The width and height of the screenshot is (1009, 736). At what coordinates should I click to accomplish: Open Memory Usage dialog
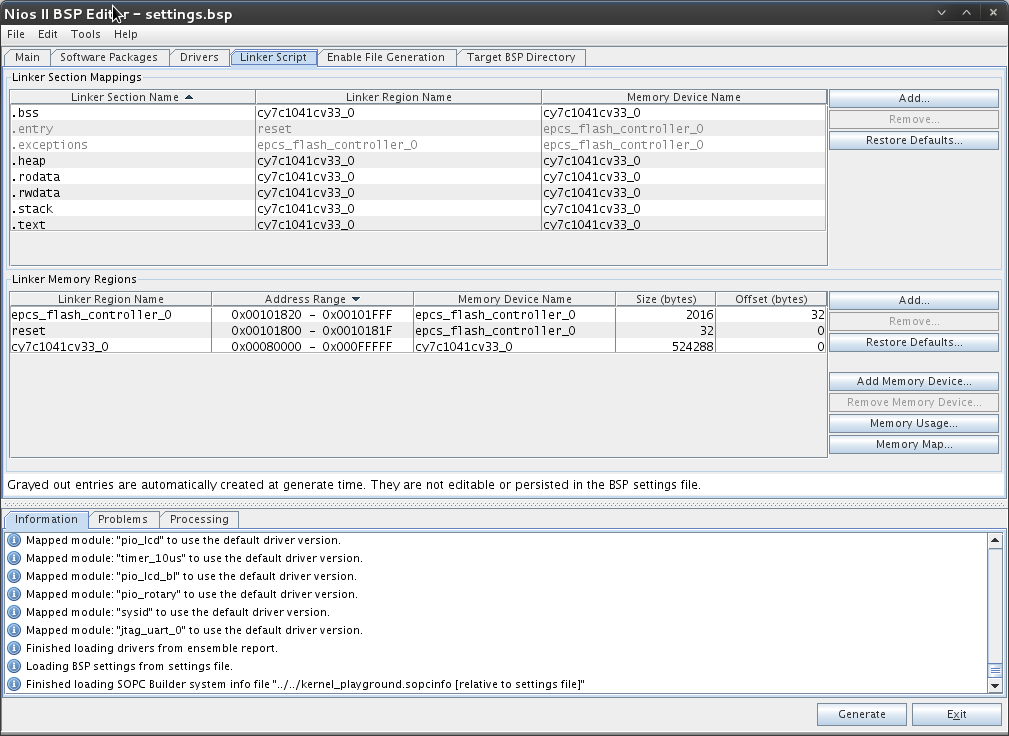[x=914, y=423]
